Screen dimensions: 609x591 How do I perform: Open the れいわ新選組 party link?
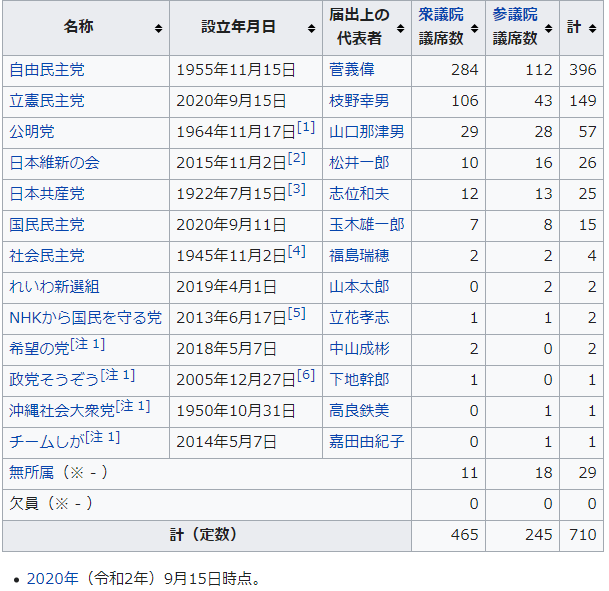click(54, 287)
